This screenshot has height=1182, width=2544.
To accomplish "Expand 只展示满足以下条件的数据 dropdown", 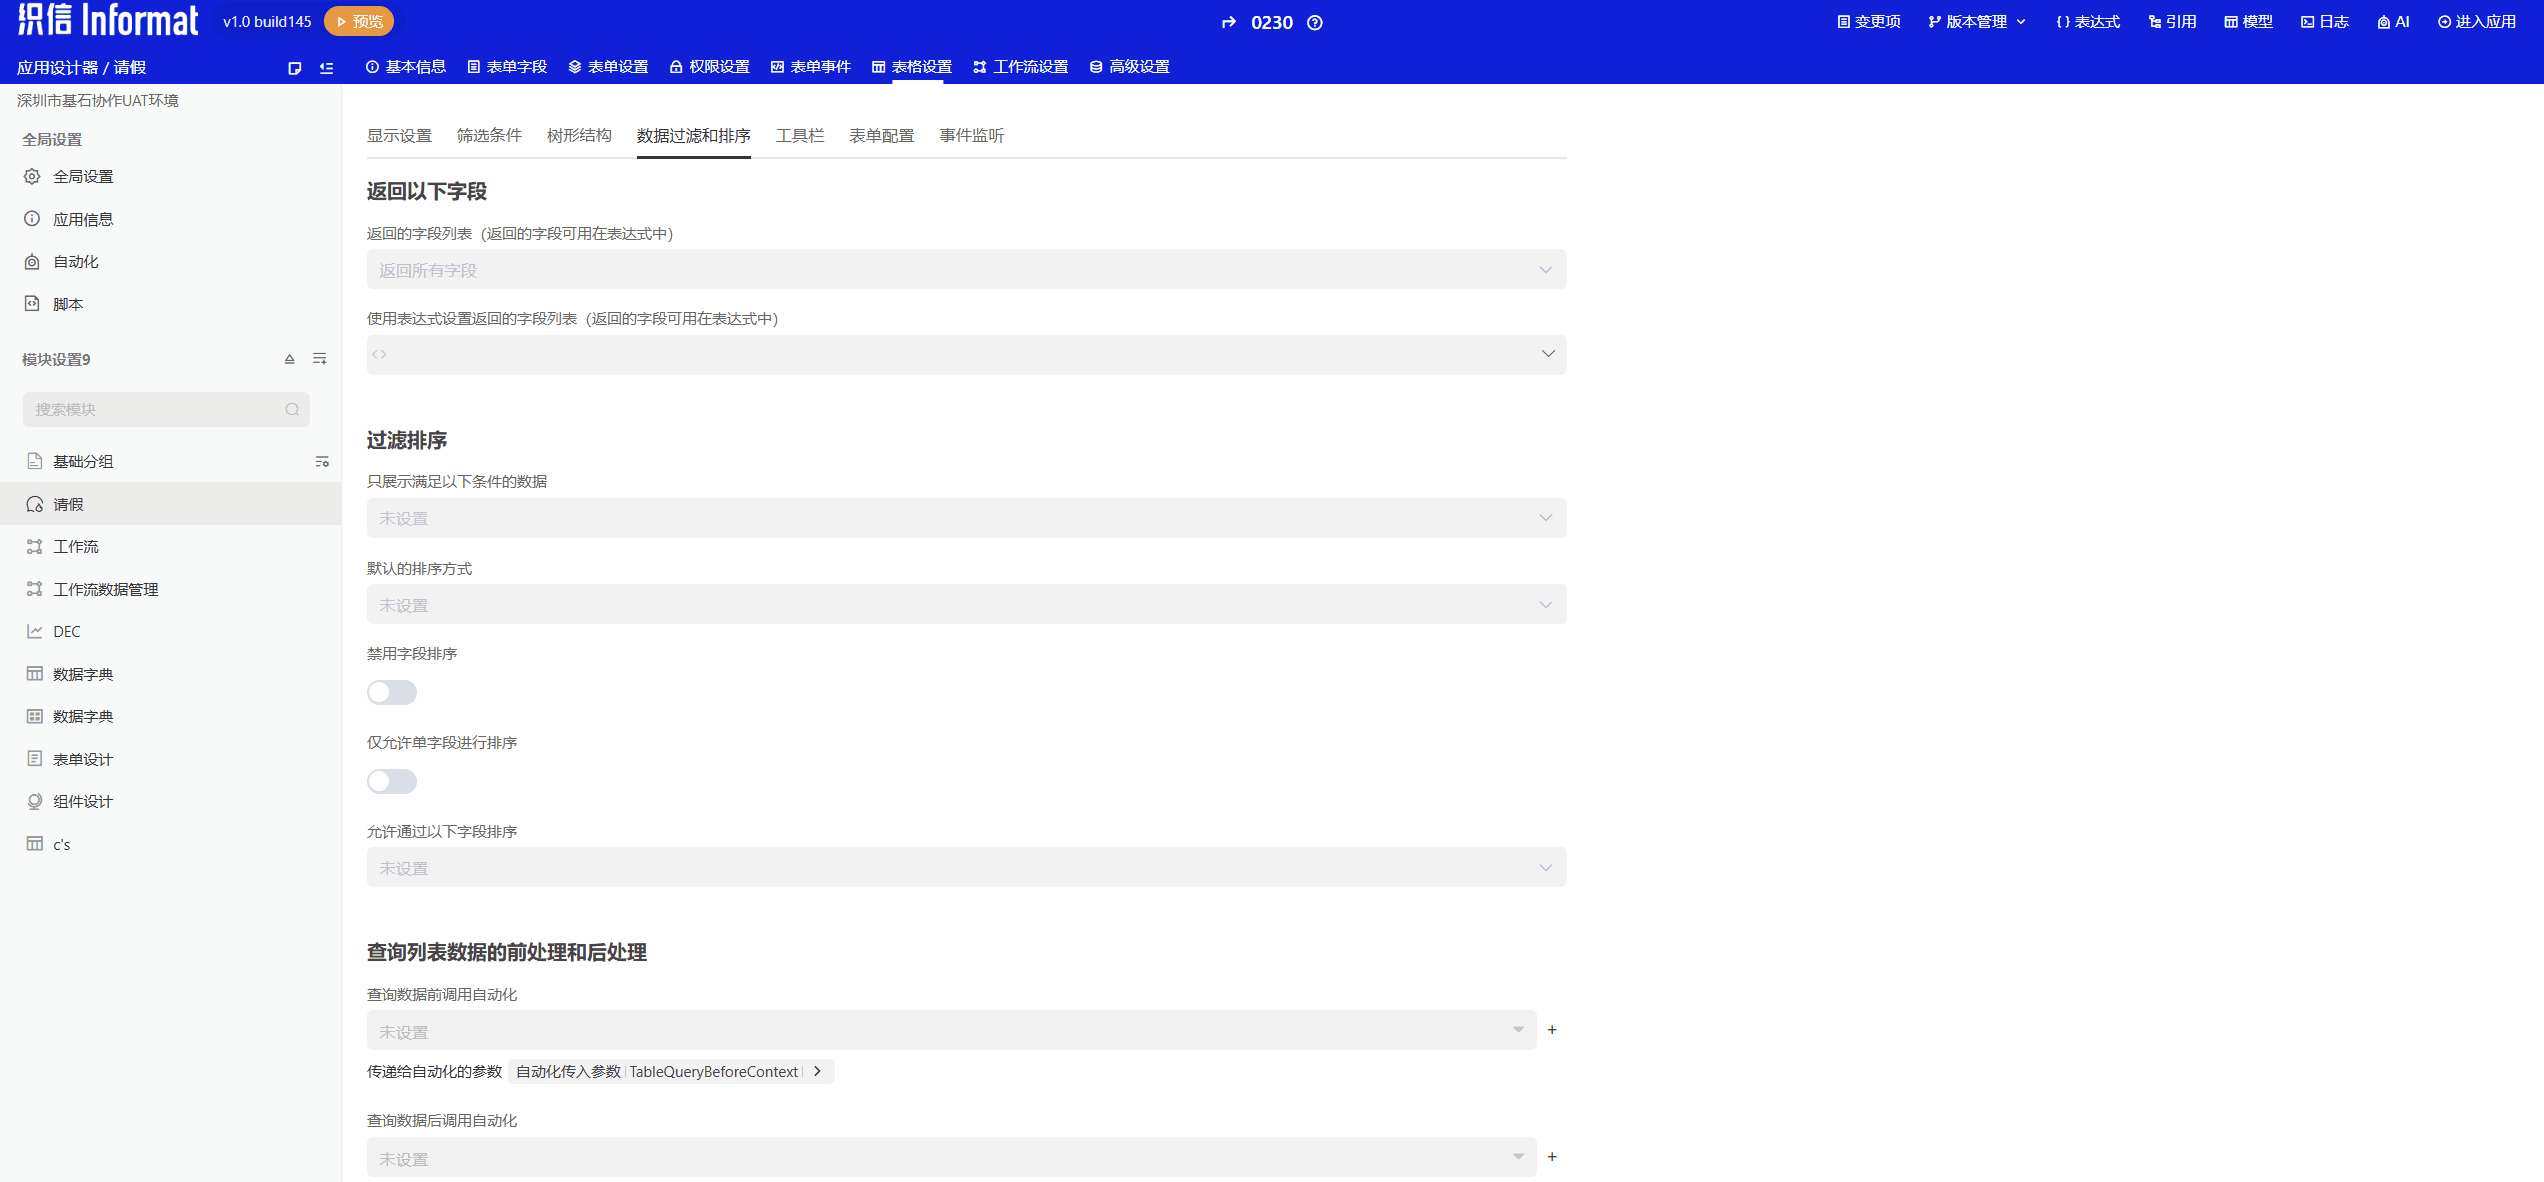I will click(965, 518).
